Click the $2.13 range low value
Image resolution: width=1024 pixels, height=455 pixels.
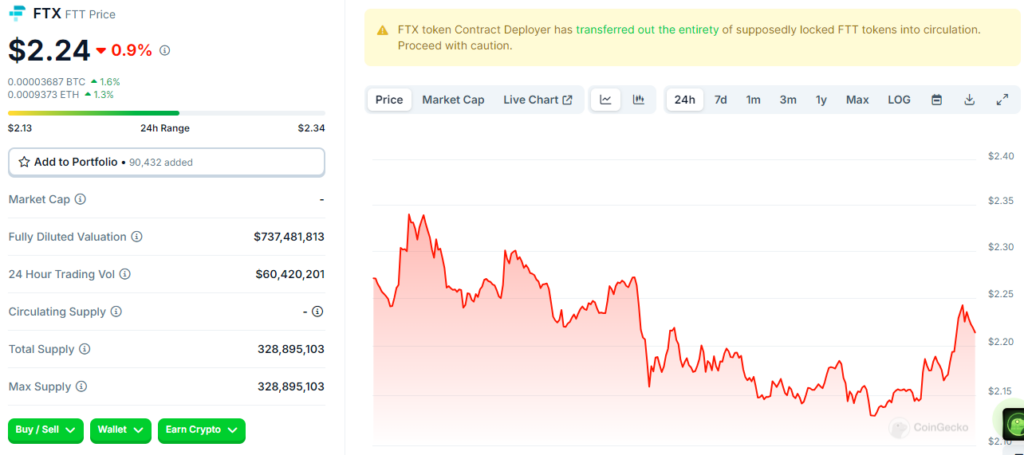(x=20, y=128)
